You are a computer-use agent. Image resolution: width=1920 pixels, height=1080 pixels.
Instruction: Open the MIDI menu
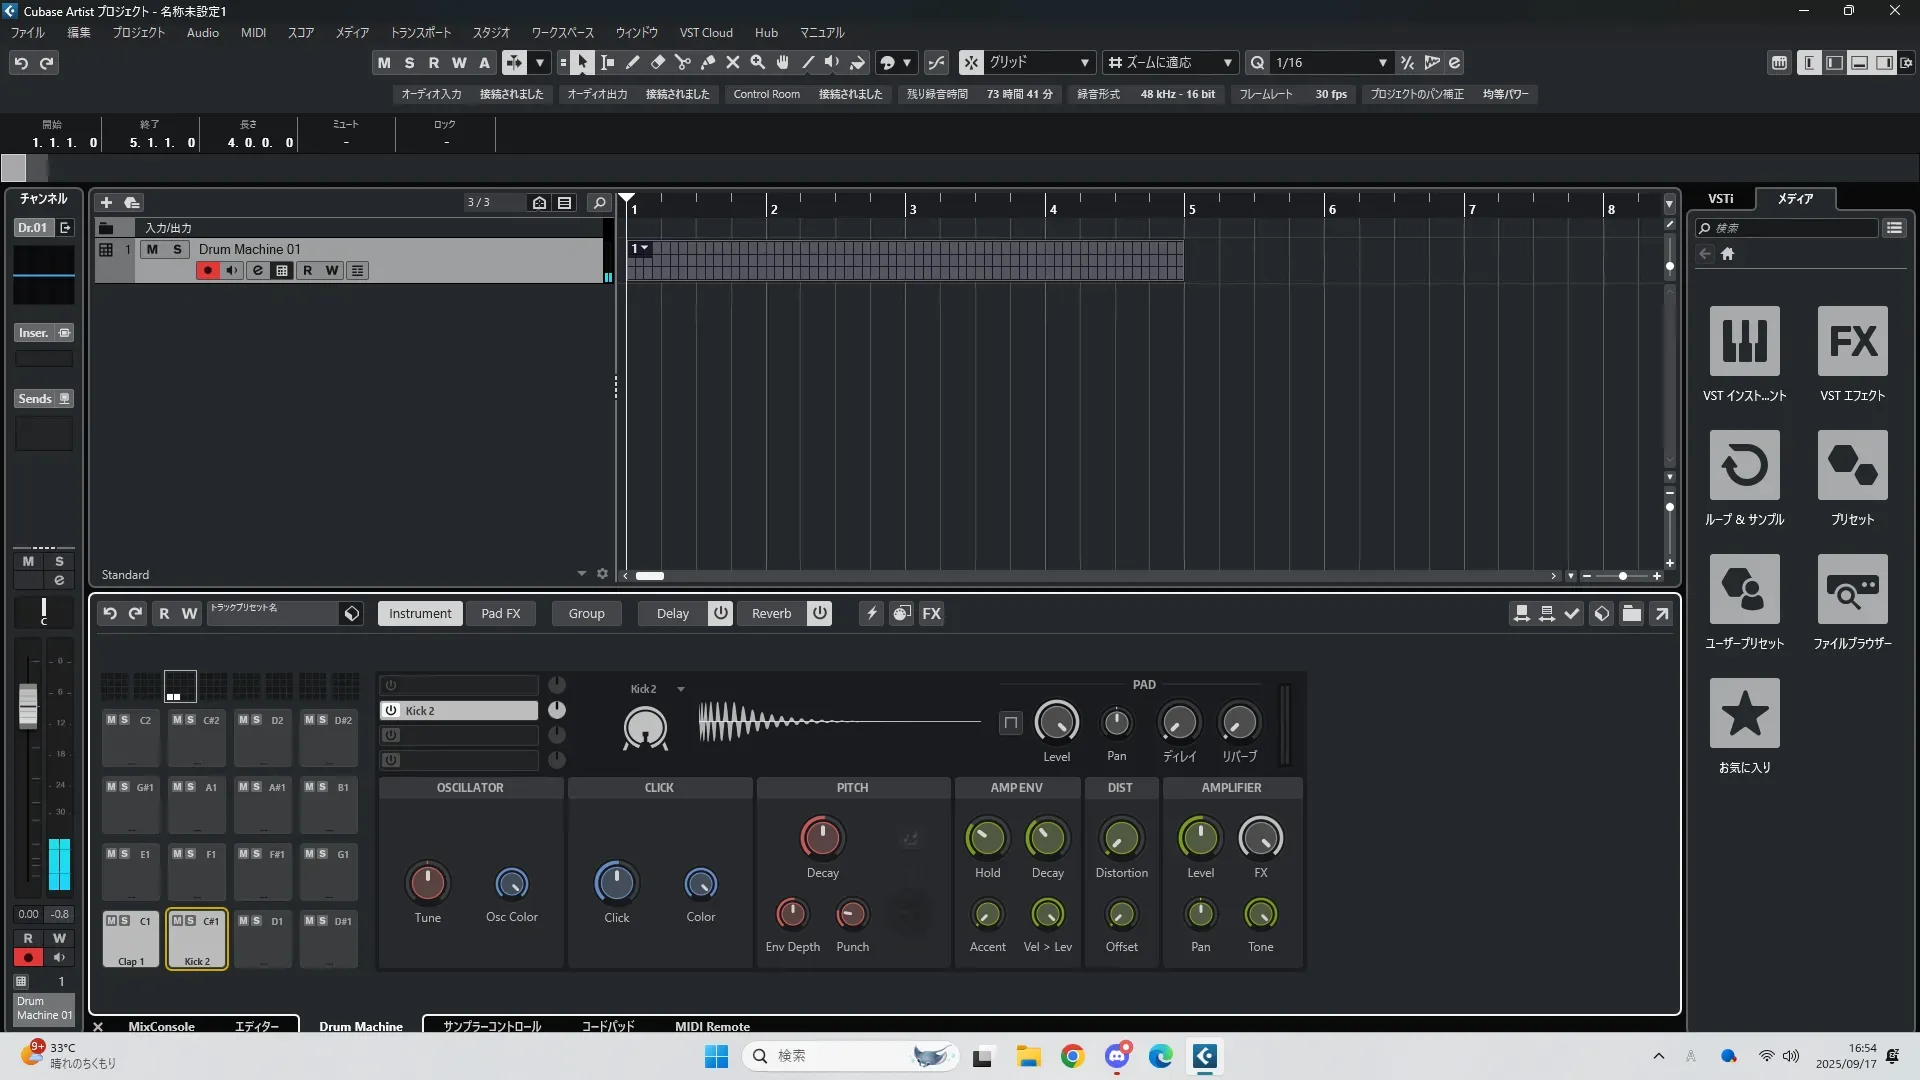pyautogui.click(x=253, y=33)
